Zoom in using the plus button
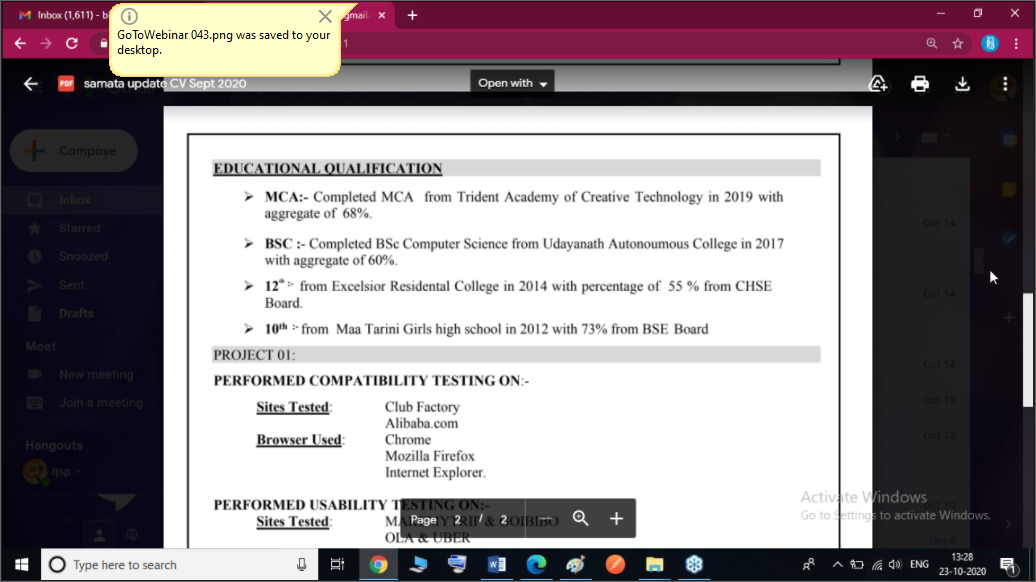 click(x=616, y=518)
